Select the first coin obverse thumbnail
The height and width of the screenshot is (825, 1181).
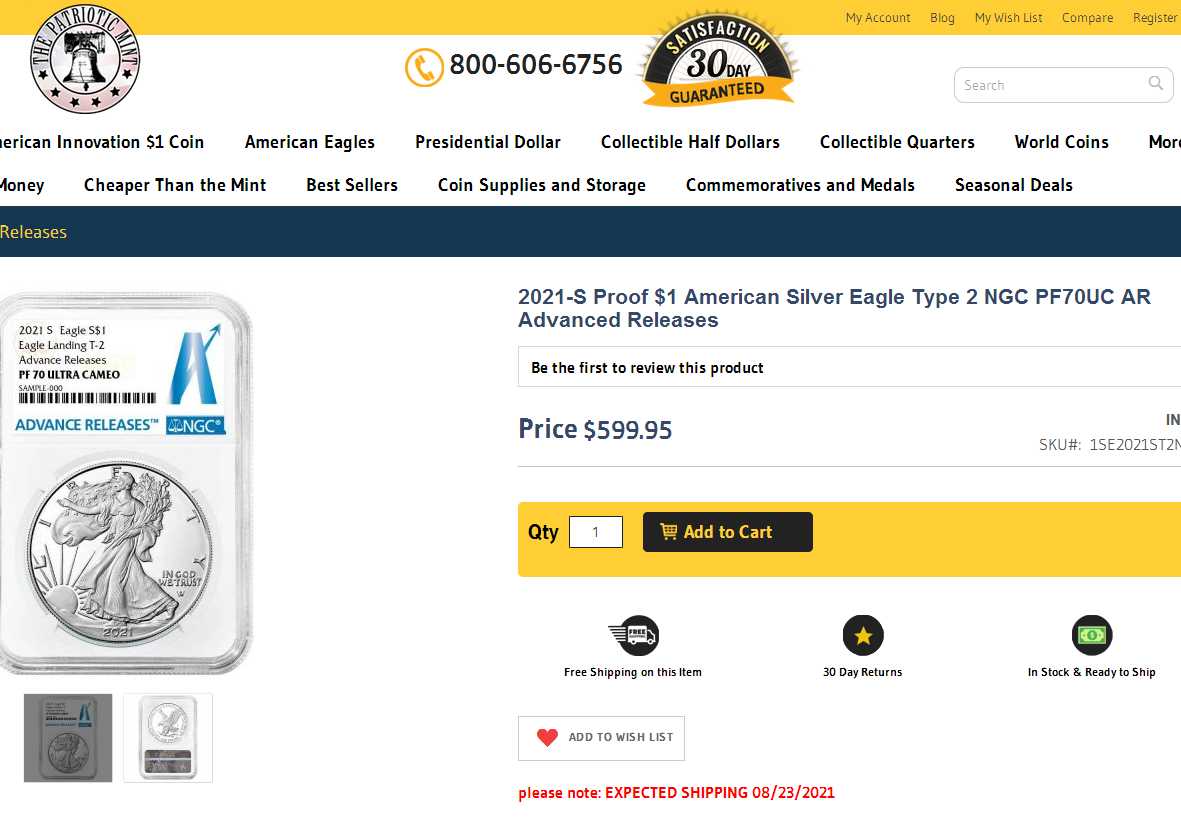point(68,738)
